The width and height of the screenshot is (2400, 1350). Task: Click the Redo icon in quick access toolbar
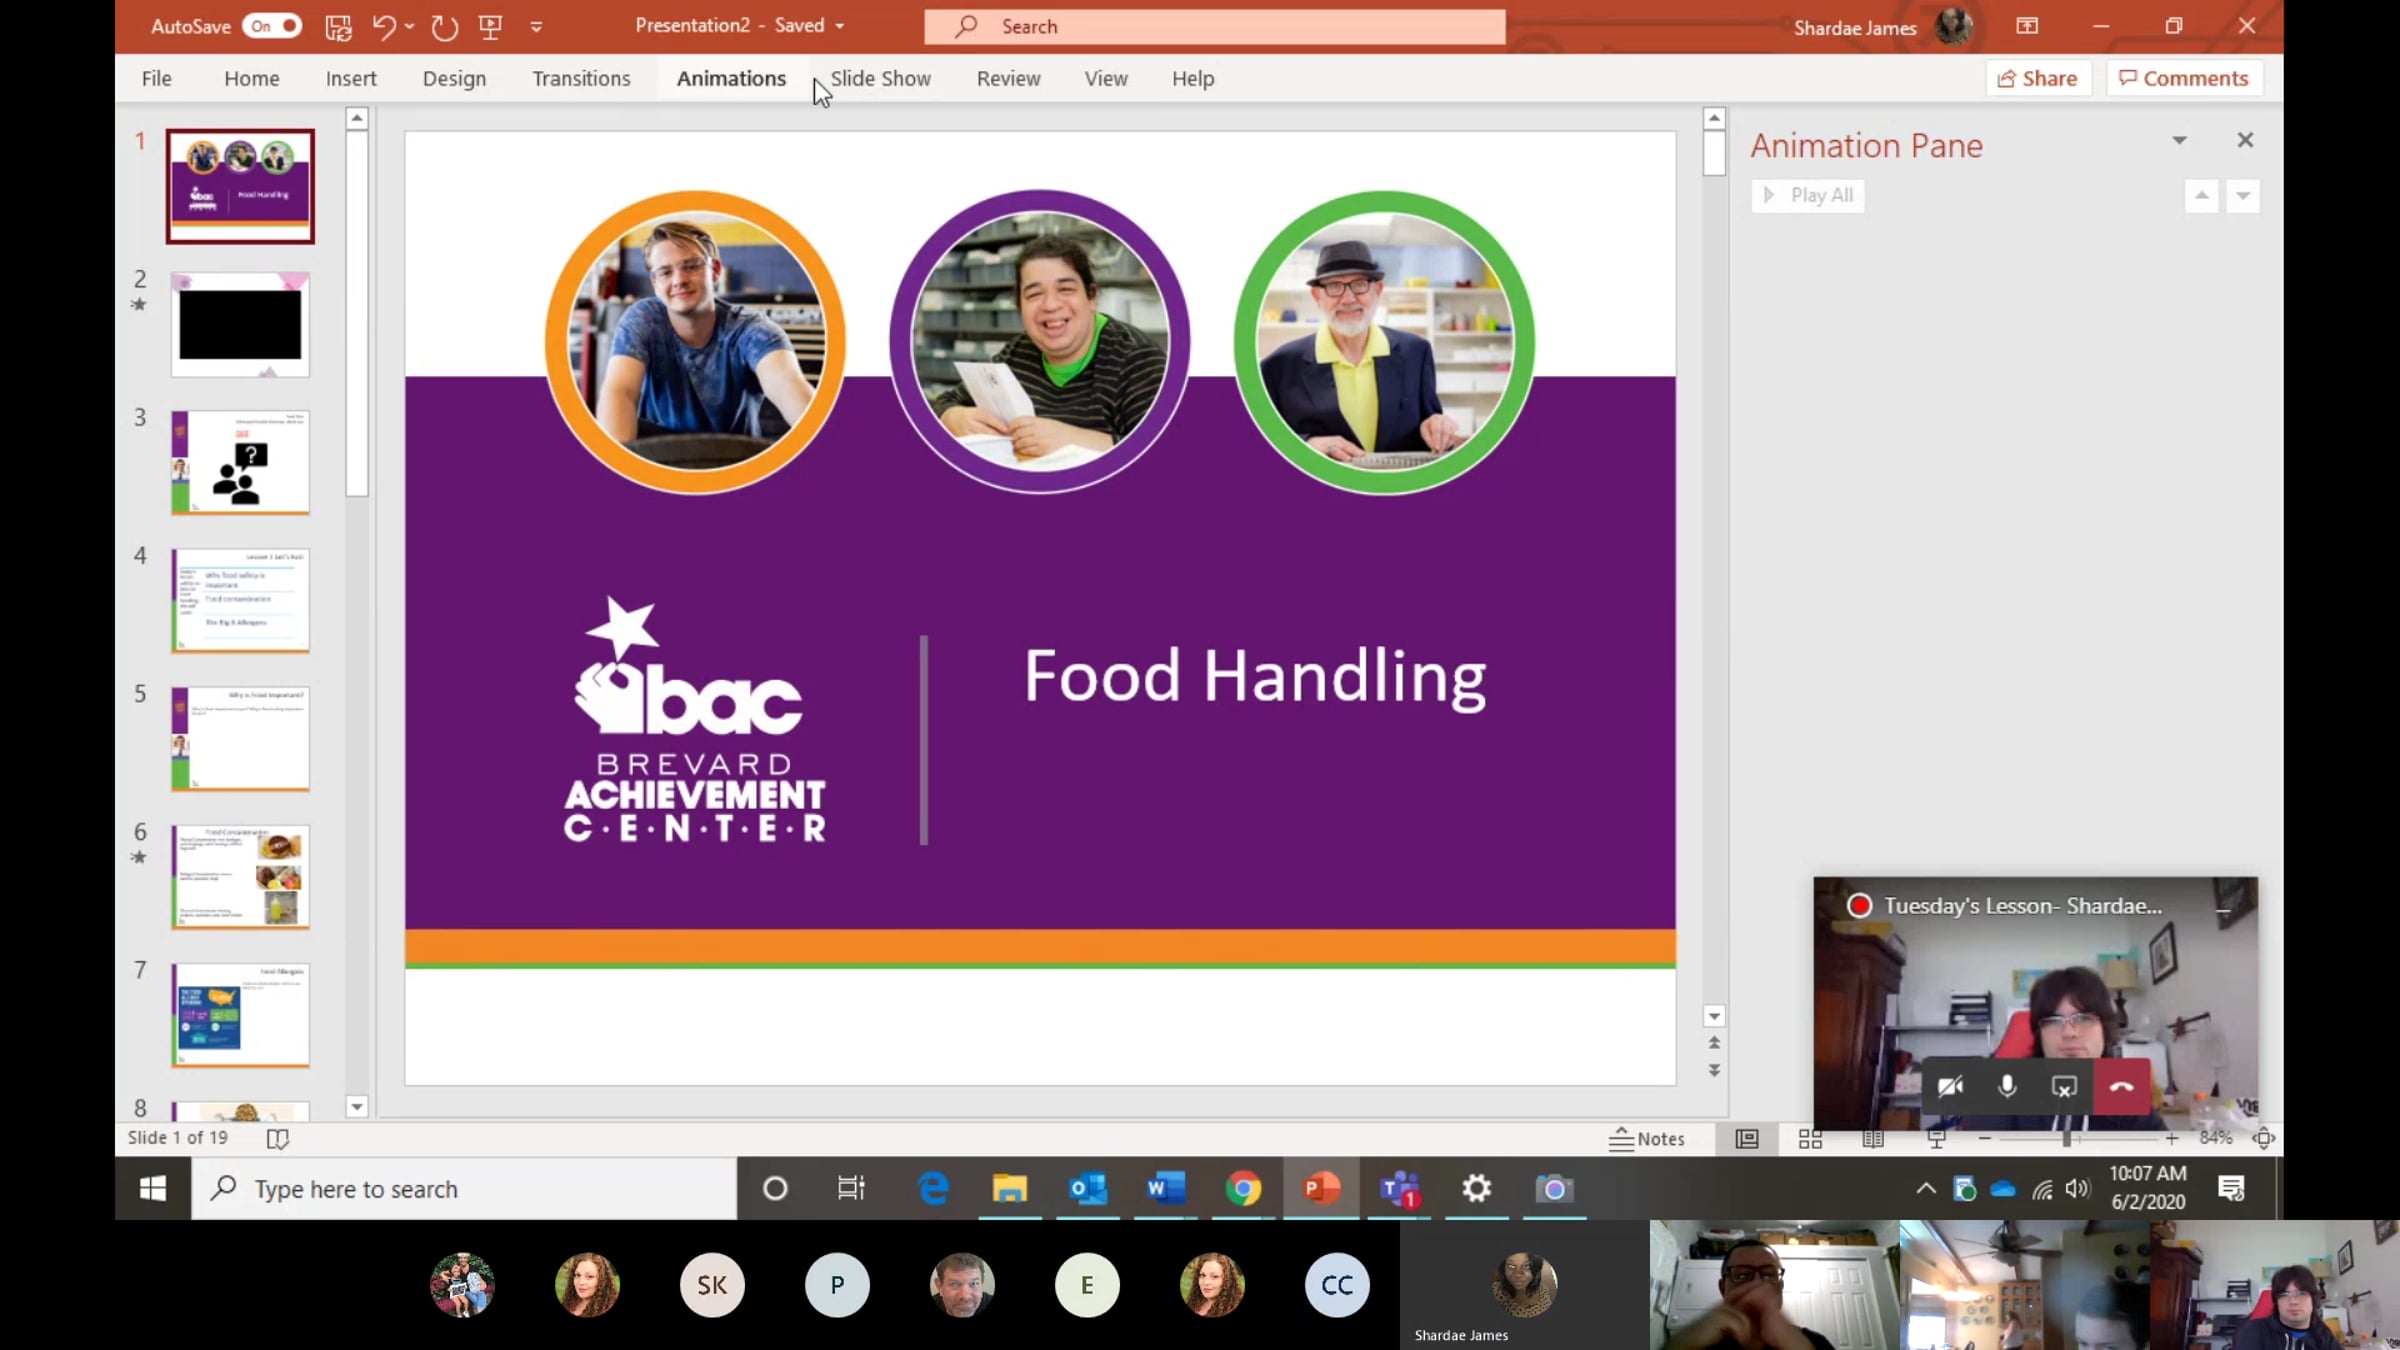444,27
